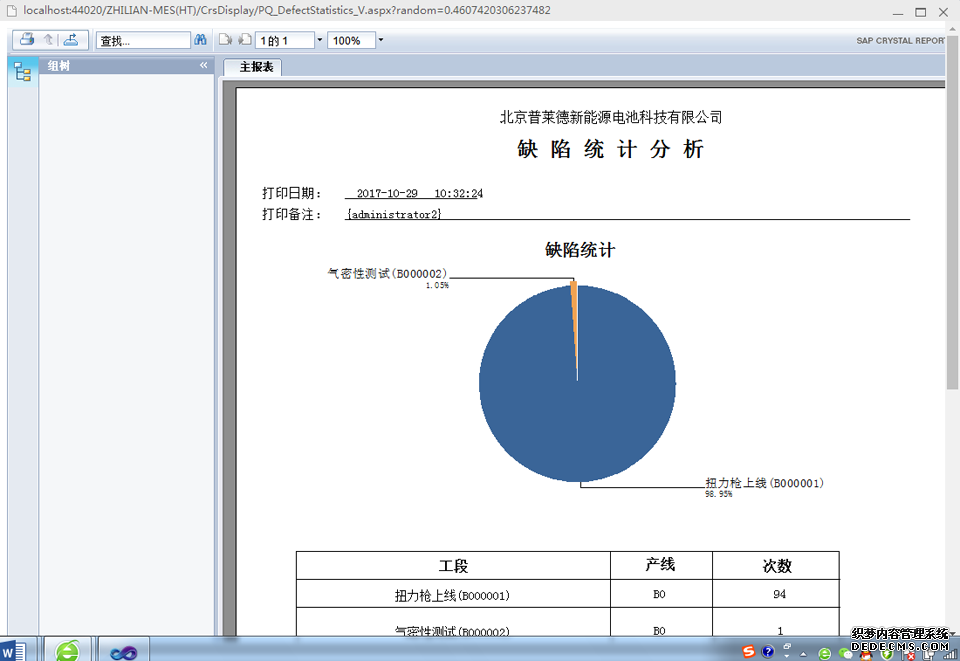Toggle the group tree panel icon
The height and width of the screenshot is (661, 960).
point(22,72)
